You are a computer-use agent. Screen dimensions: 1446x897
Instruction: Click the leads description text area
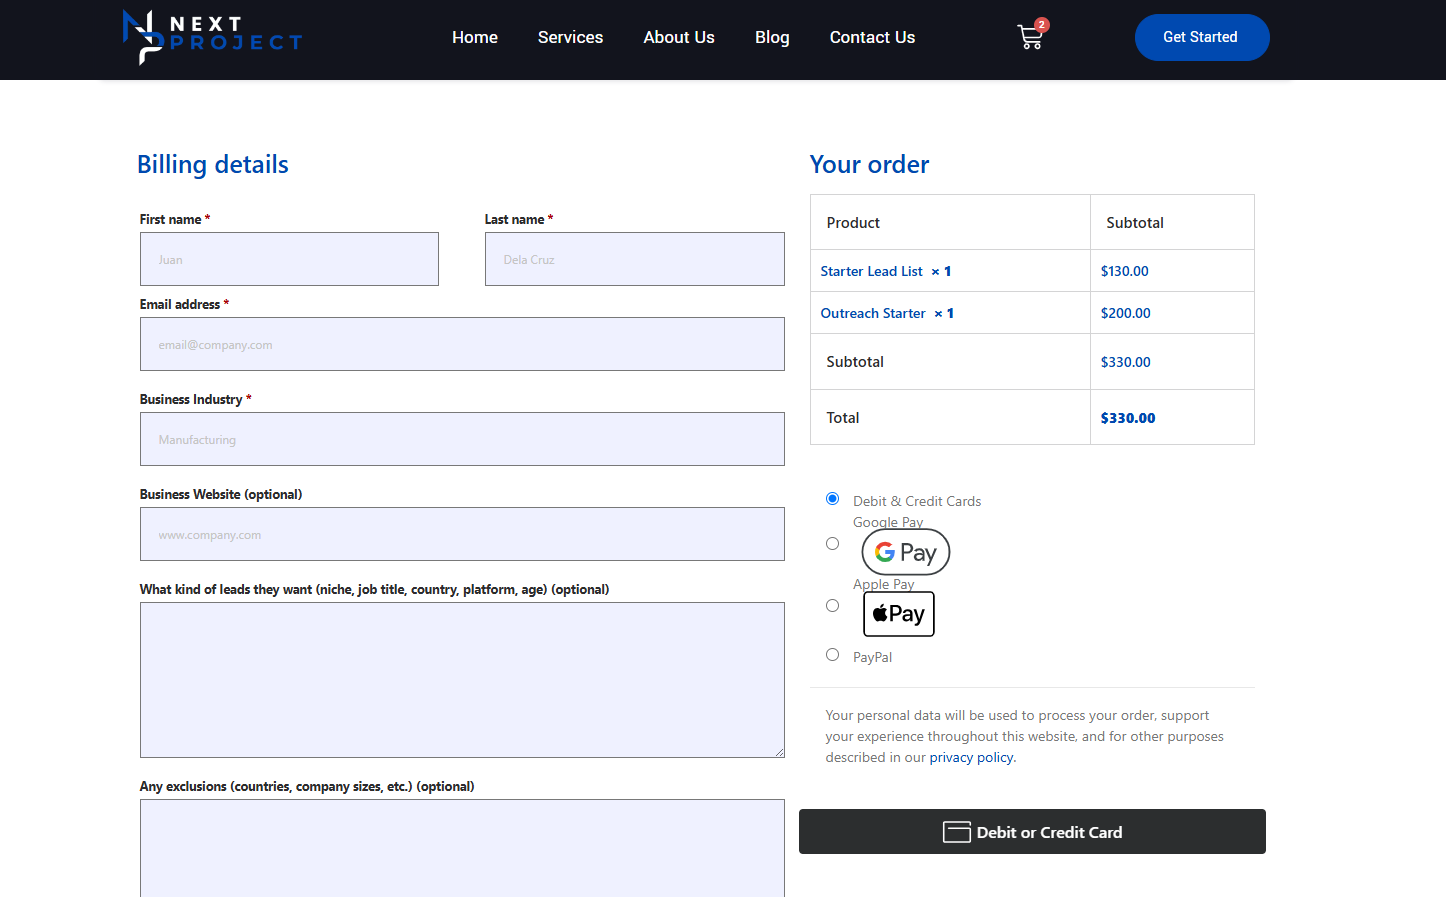[x=462, y=680]
